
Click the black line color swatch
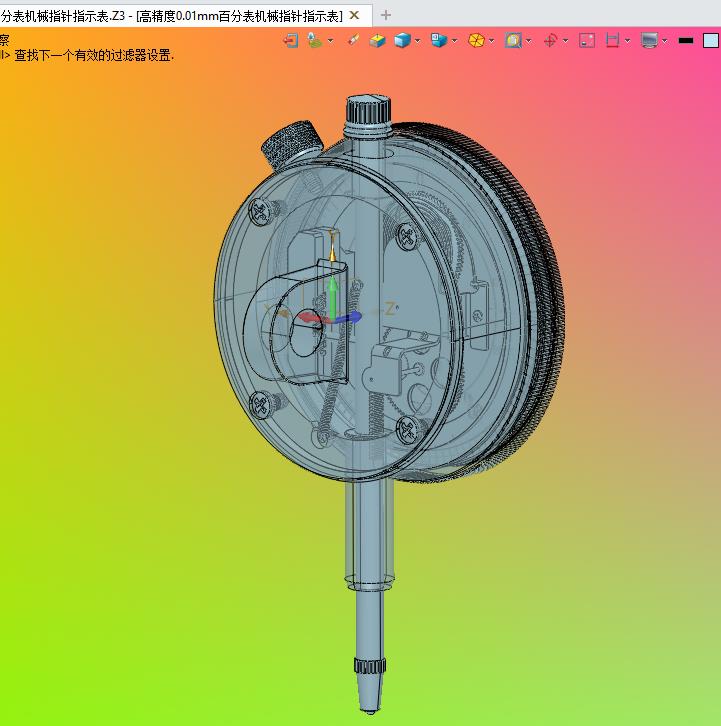click(686, 41)
